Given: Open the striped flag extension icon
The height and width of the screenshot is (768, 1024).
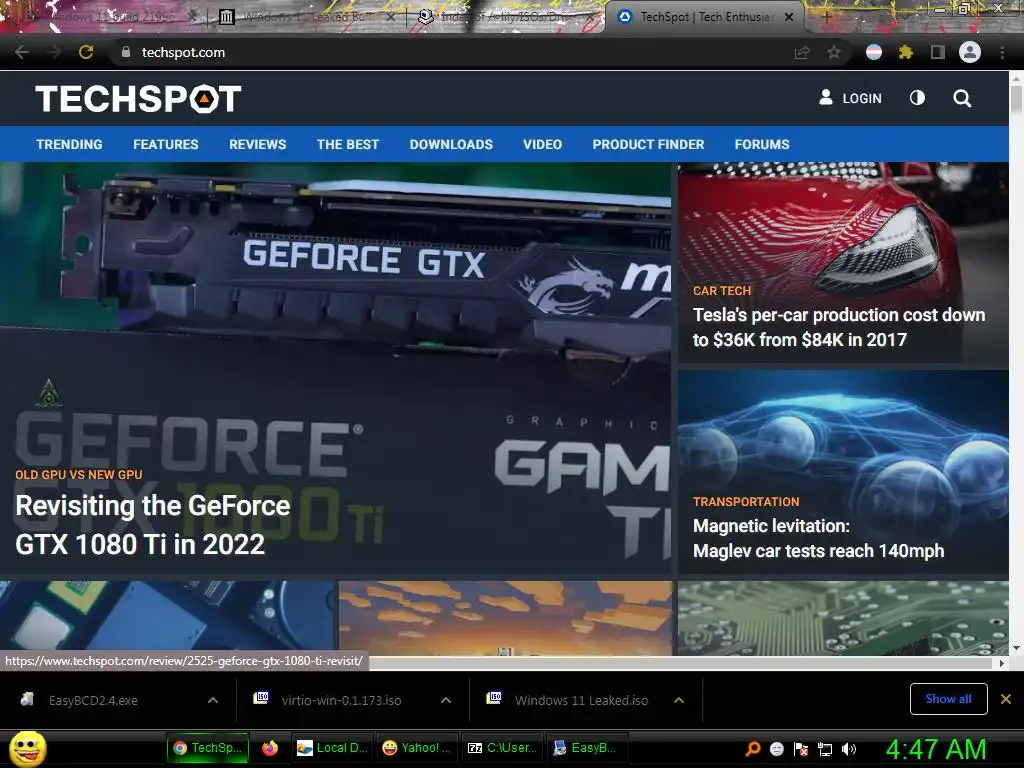Looking at the screenshot, I should [874, 52].
